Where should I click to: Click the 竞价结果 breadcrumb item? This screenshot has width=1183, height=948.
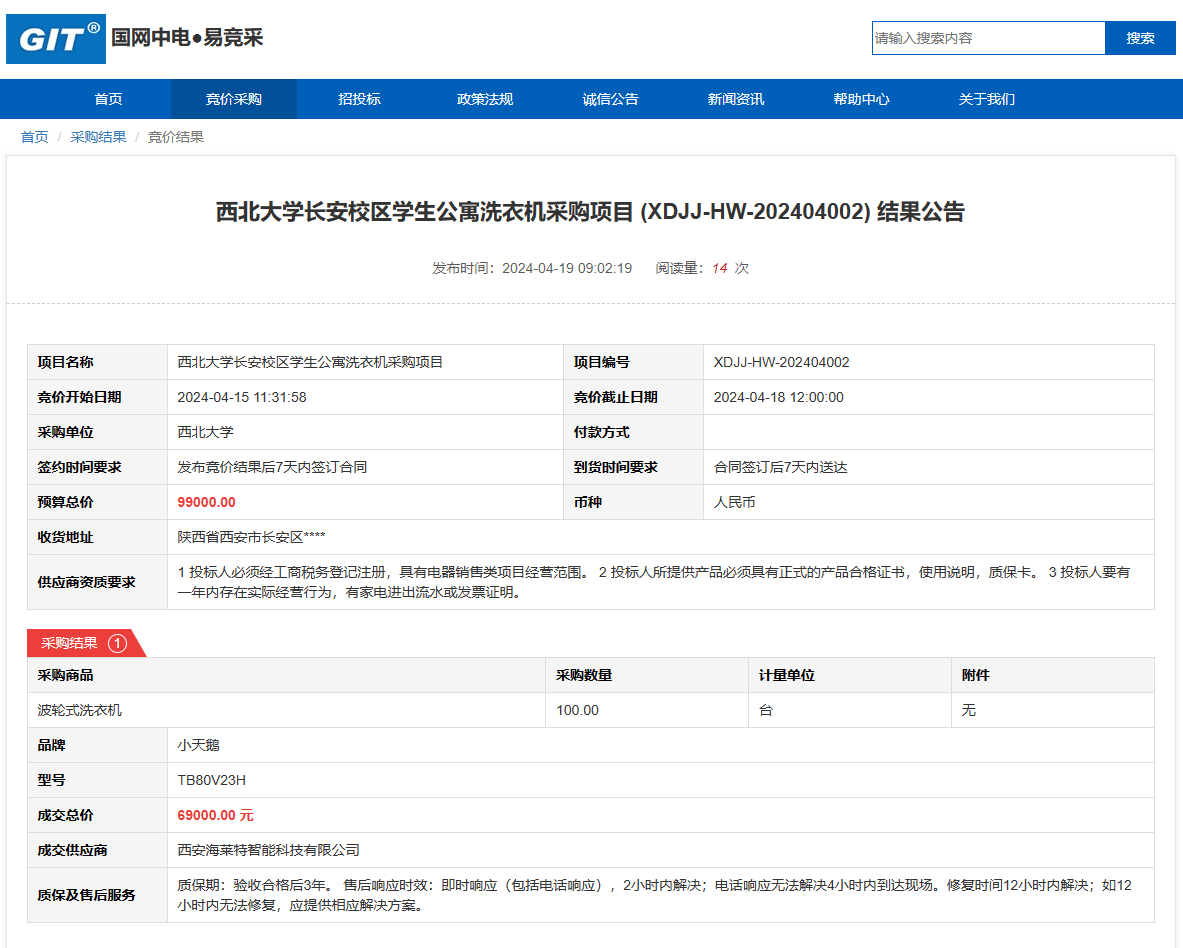point(176,137)
